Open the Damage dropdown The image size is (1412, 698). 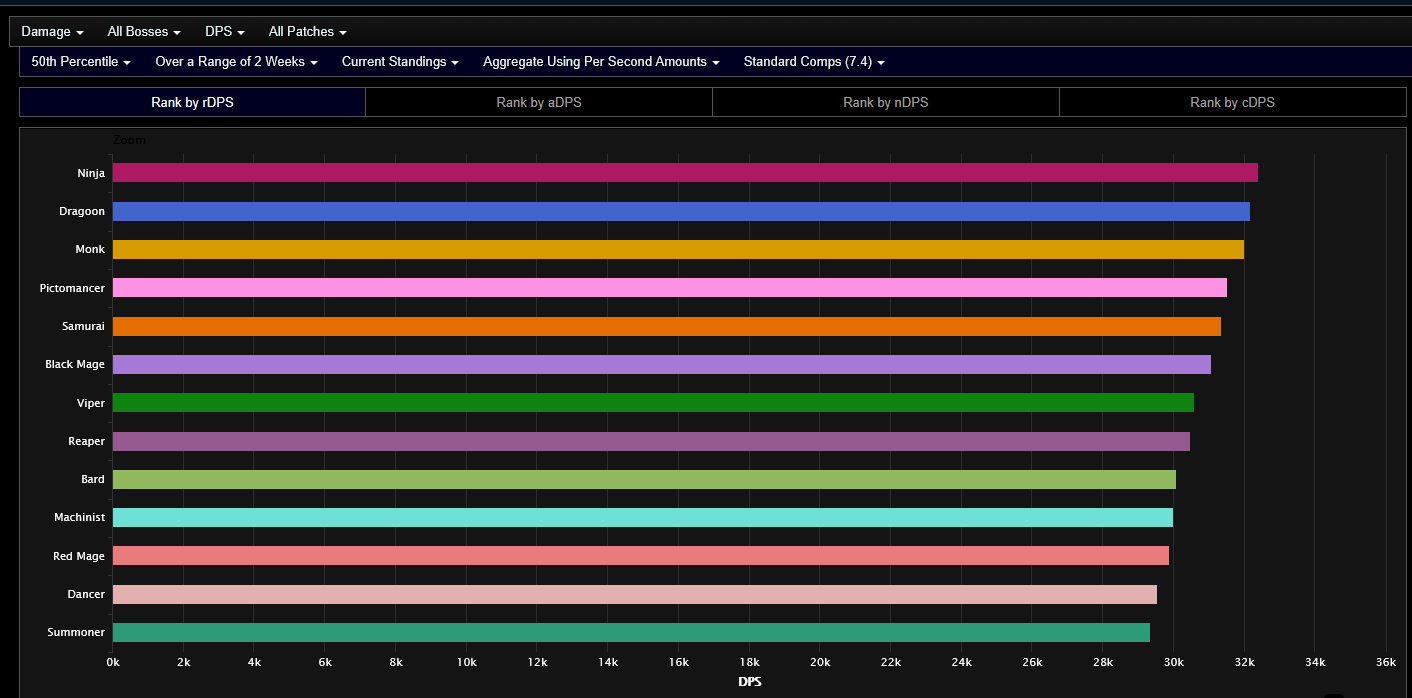click(52, 32)
